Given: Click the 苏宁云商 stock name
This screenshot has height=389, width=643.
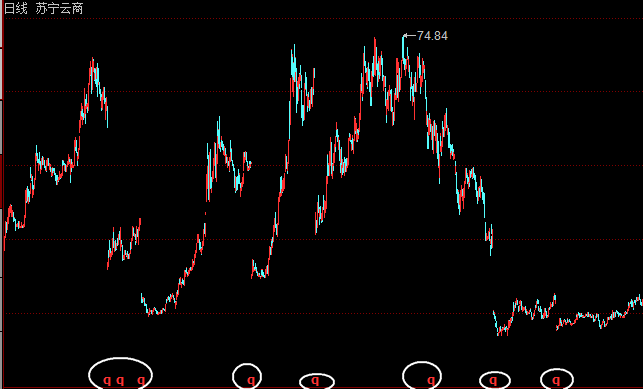Looking at the screenshot, I should point(59,8).
